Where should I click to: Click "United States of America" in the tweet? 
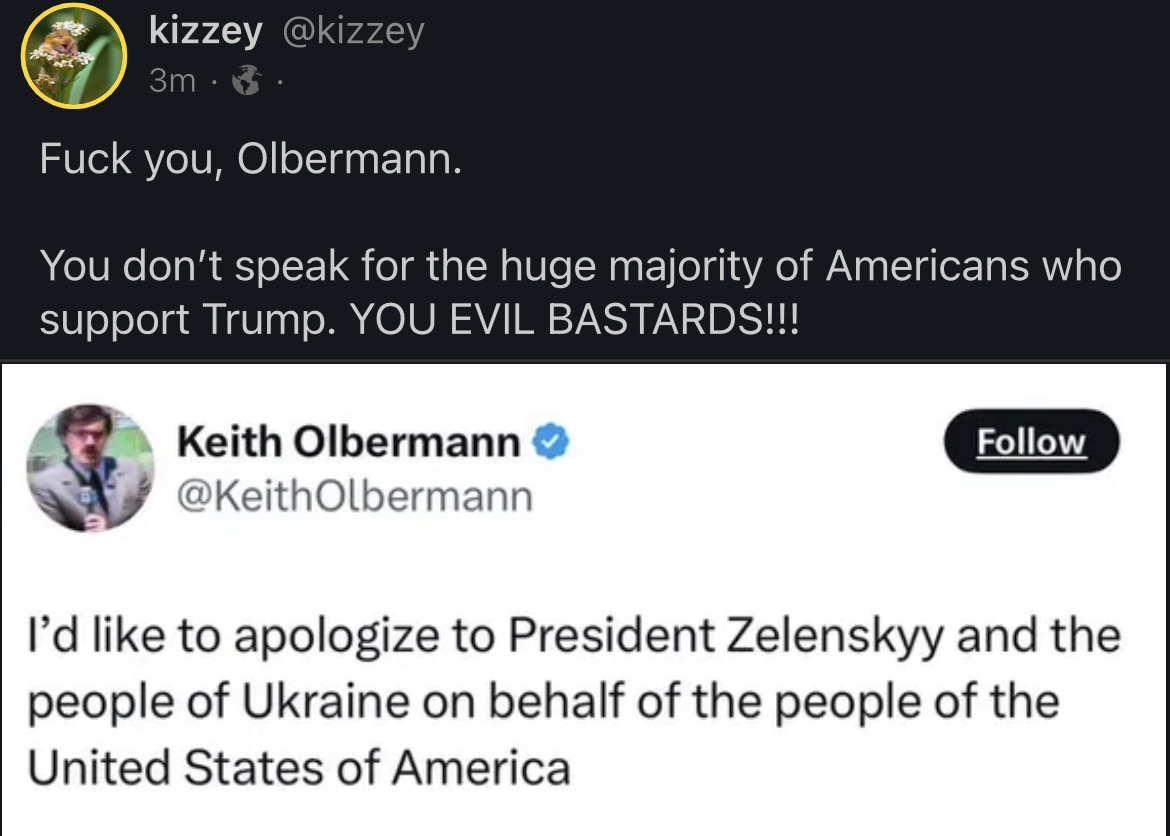(298, 768)
